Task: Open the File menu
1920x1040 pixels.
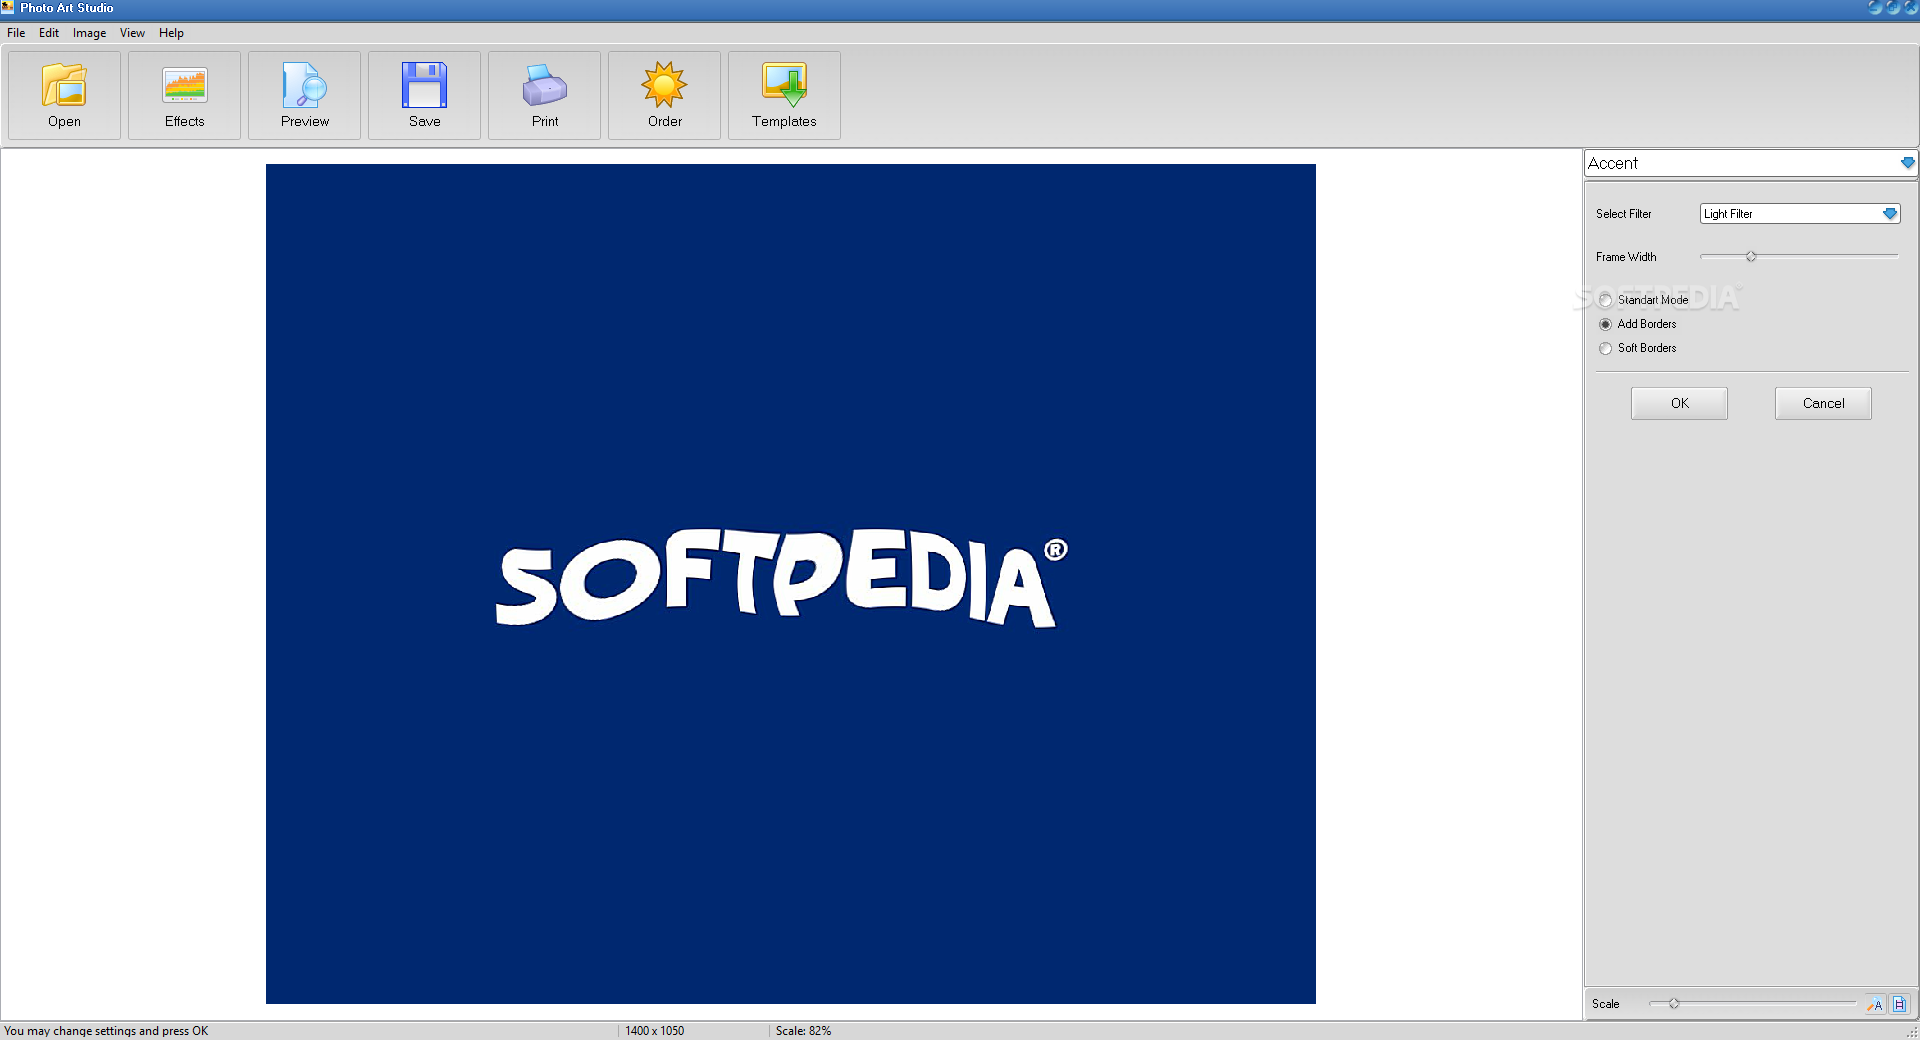Action: point(16,33)
